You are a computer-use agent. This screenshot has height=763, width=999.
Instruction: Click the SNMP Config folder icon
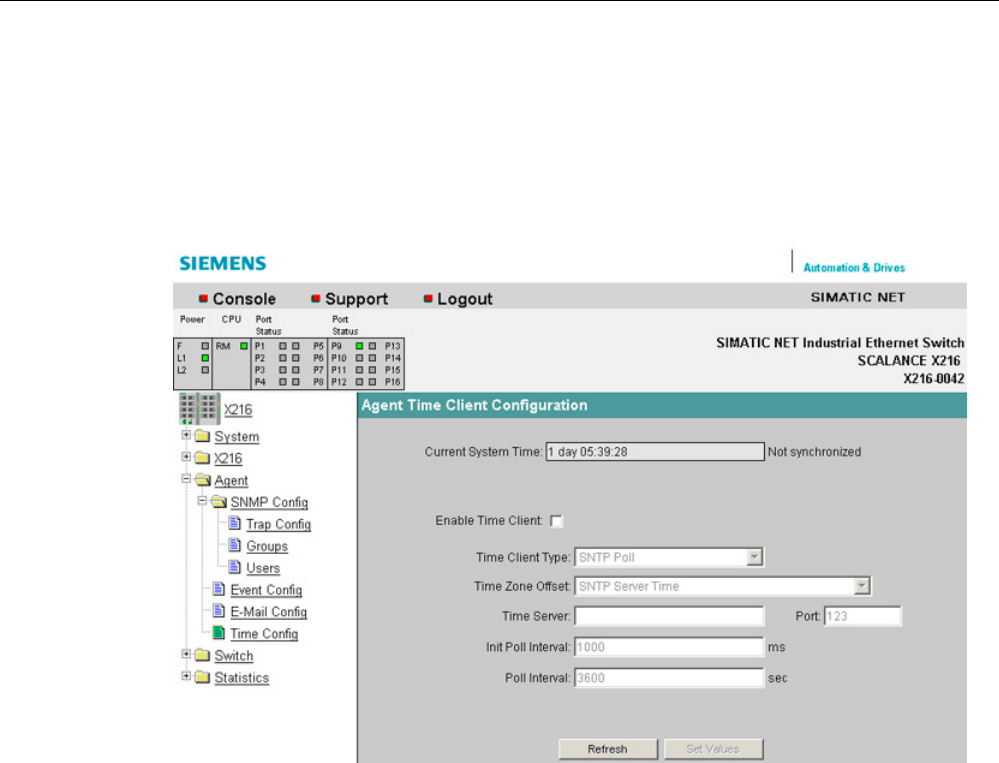219,502
